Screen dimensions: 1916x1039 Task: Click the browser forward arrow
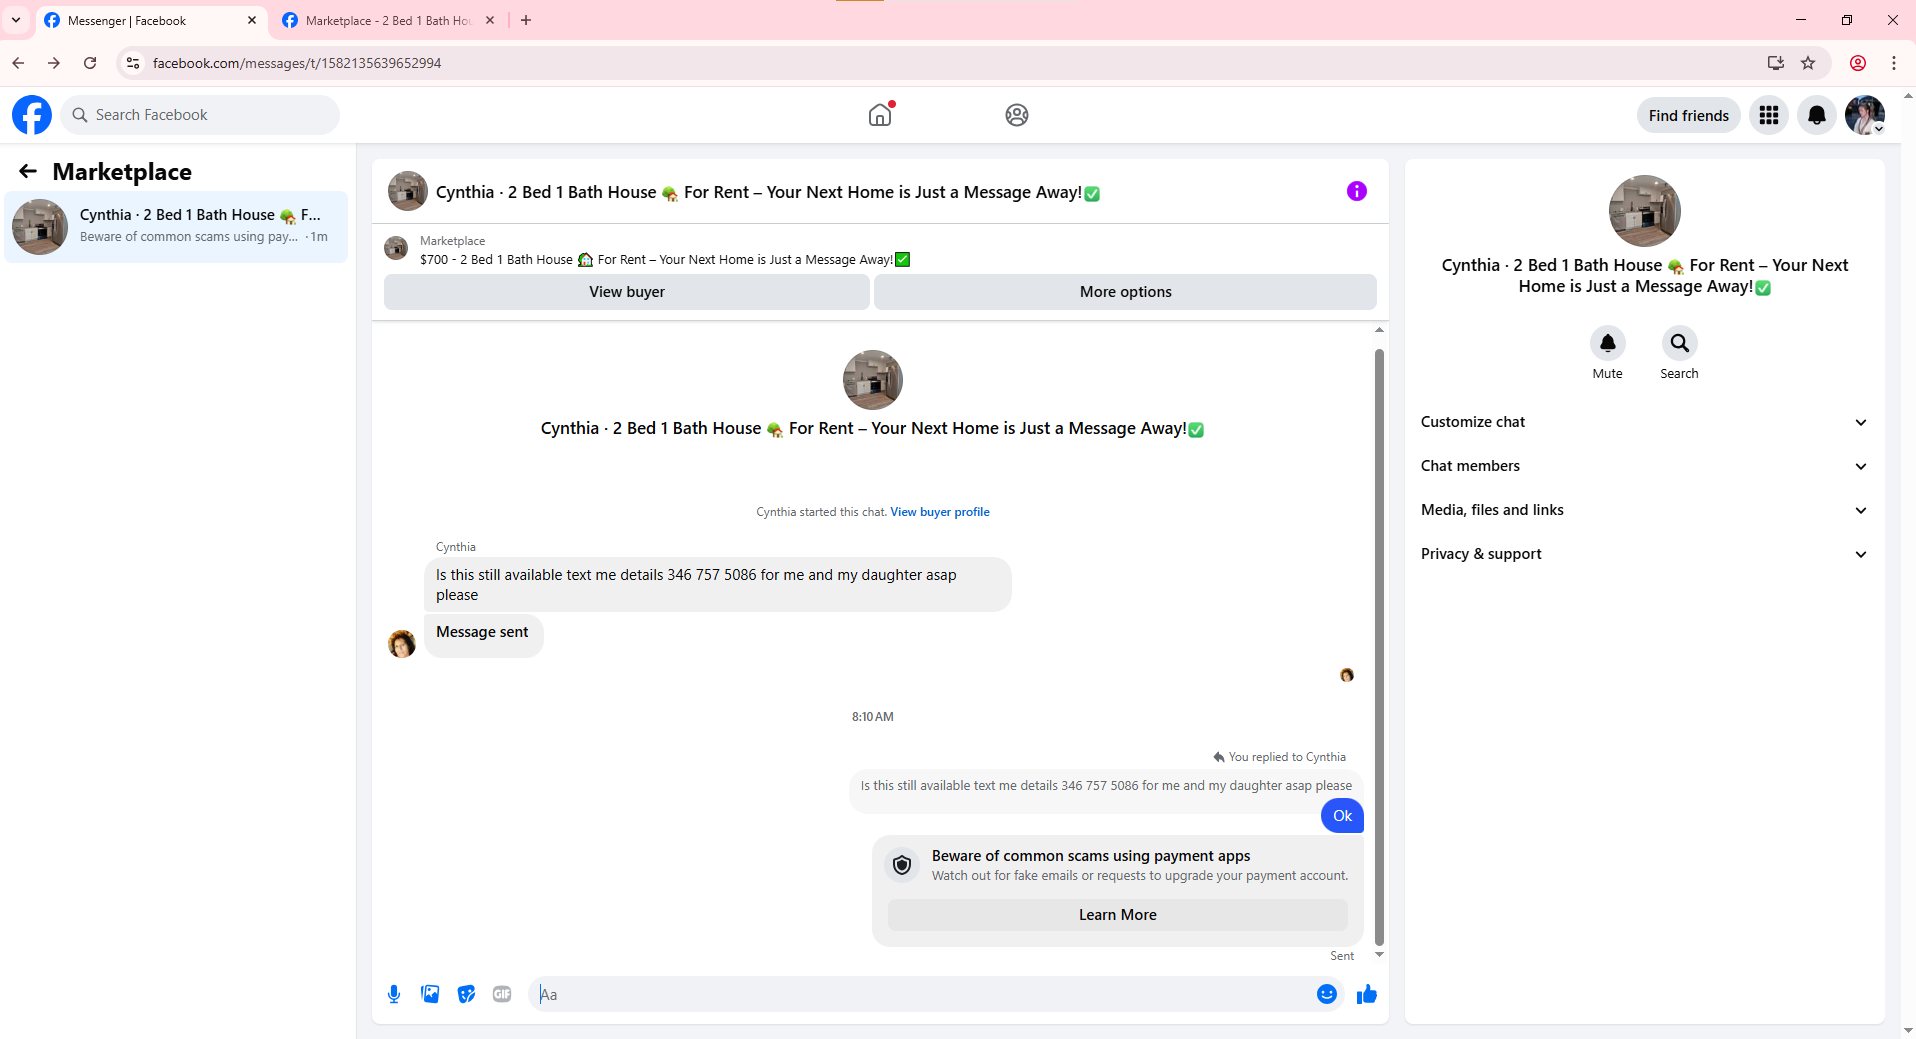point(54,63)
